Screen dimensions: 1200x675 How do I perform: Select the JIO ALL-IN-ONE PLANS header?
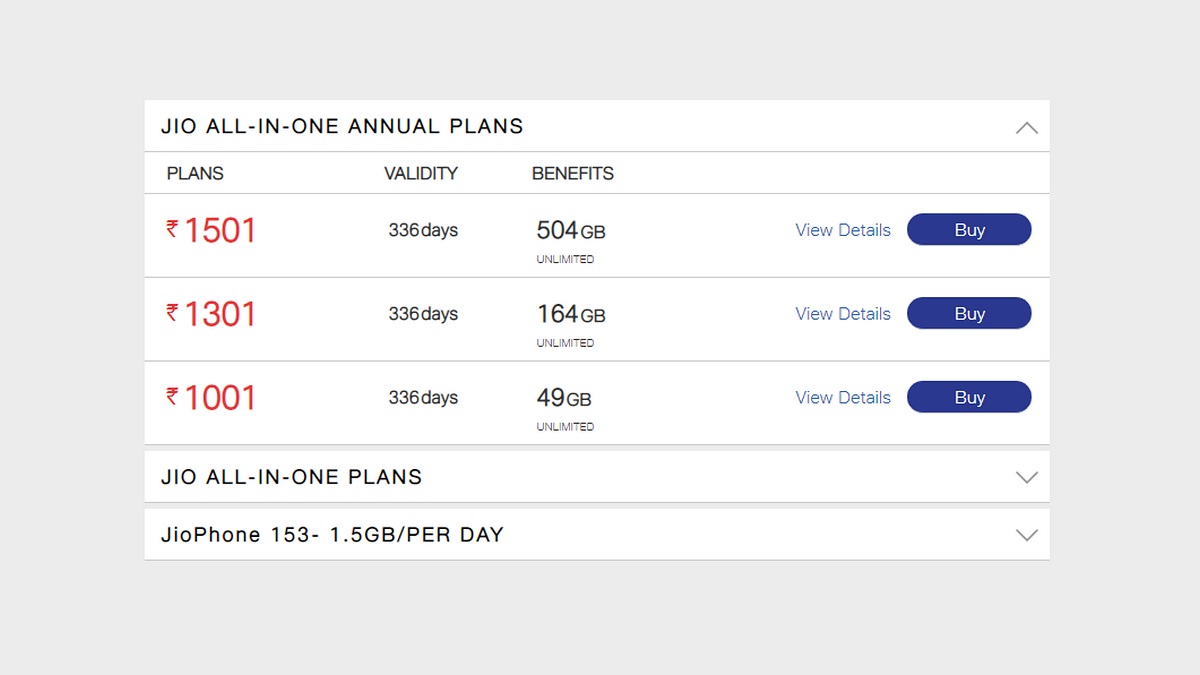(293, 477)
